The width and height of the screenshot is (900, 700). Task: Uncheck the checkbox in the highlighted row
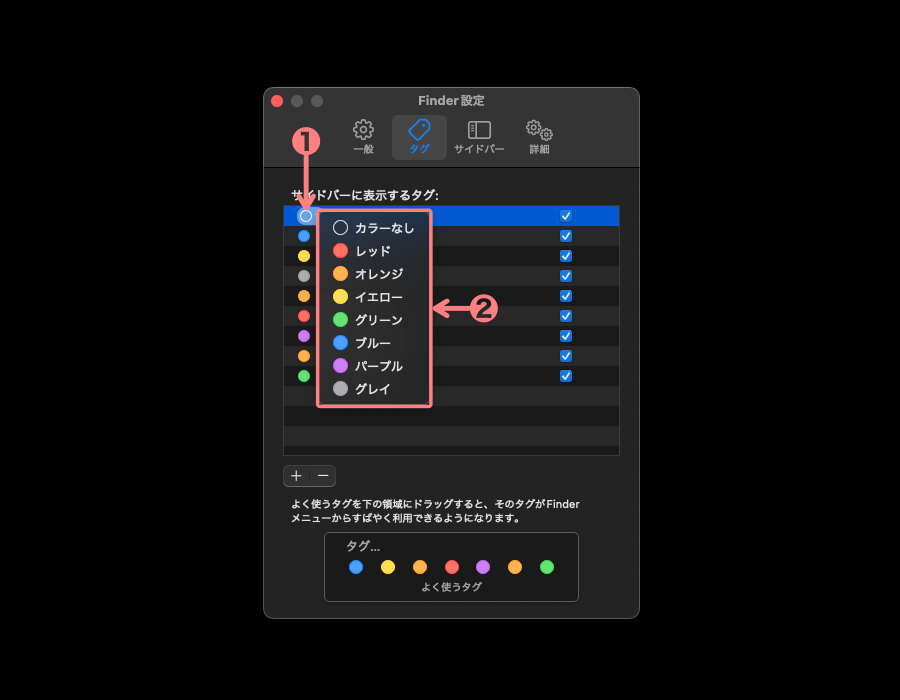(566, 216)
